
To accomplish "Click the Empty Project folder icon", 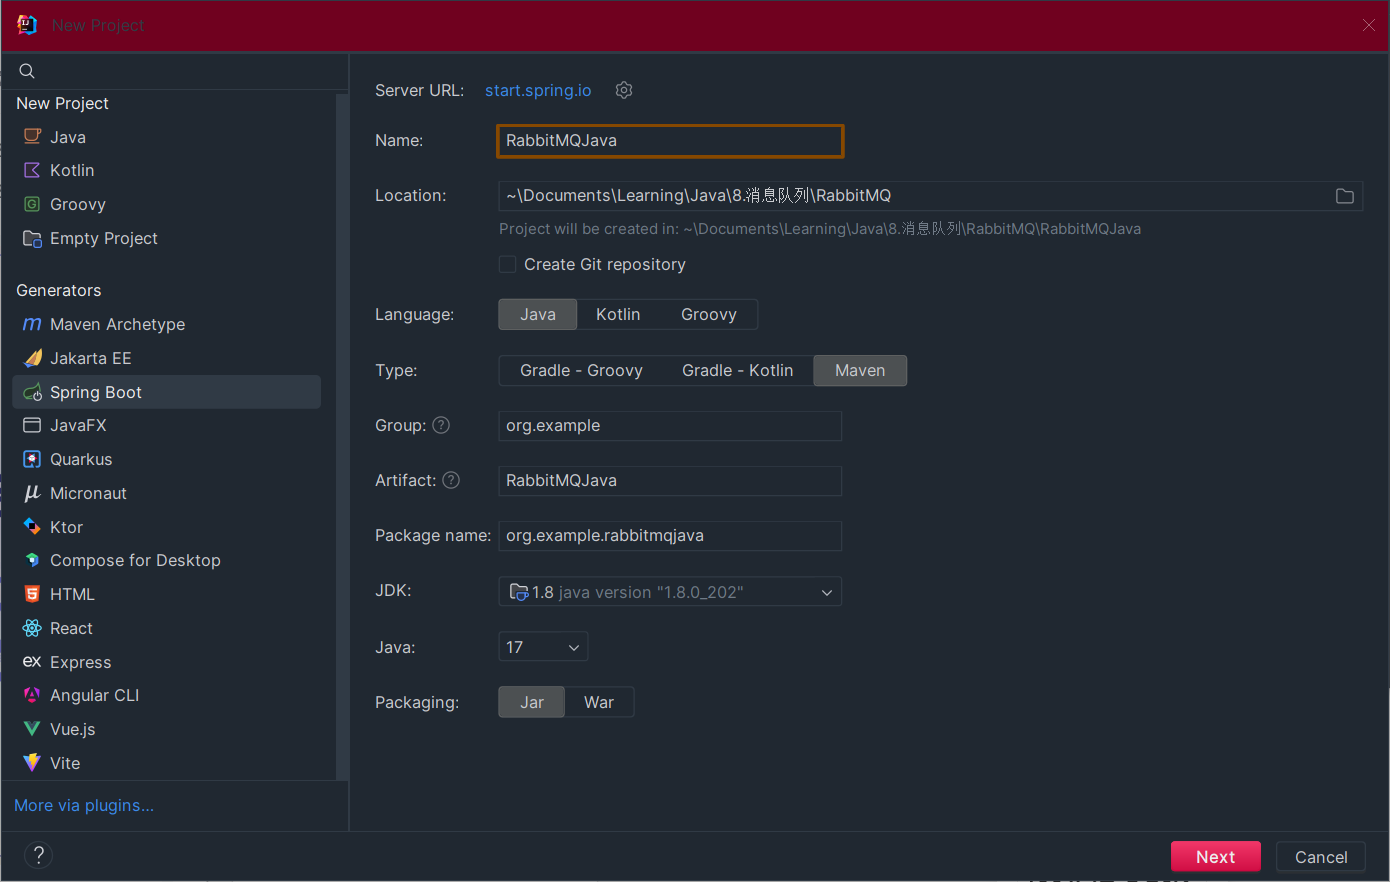I will tap(32, 238).
